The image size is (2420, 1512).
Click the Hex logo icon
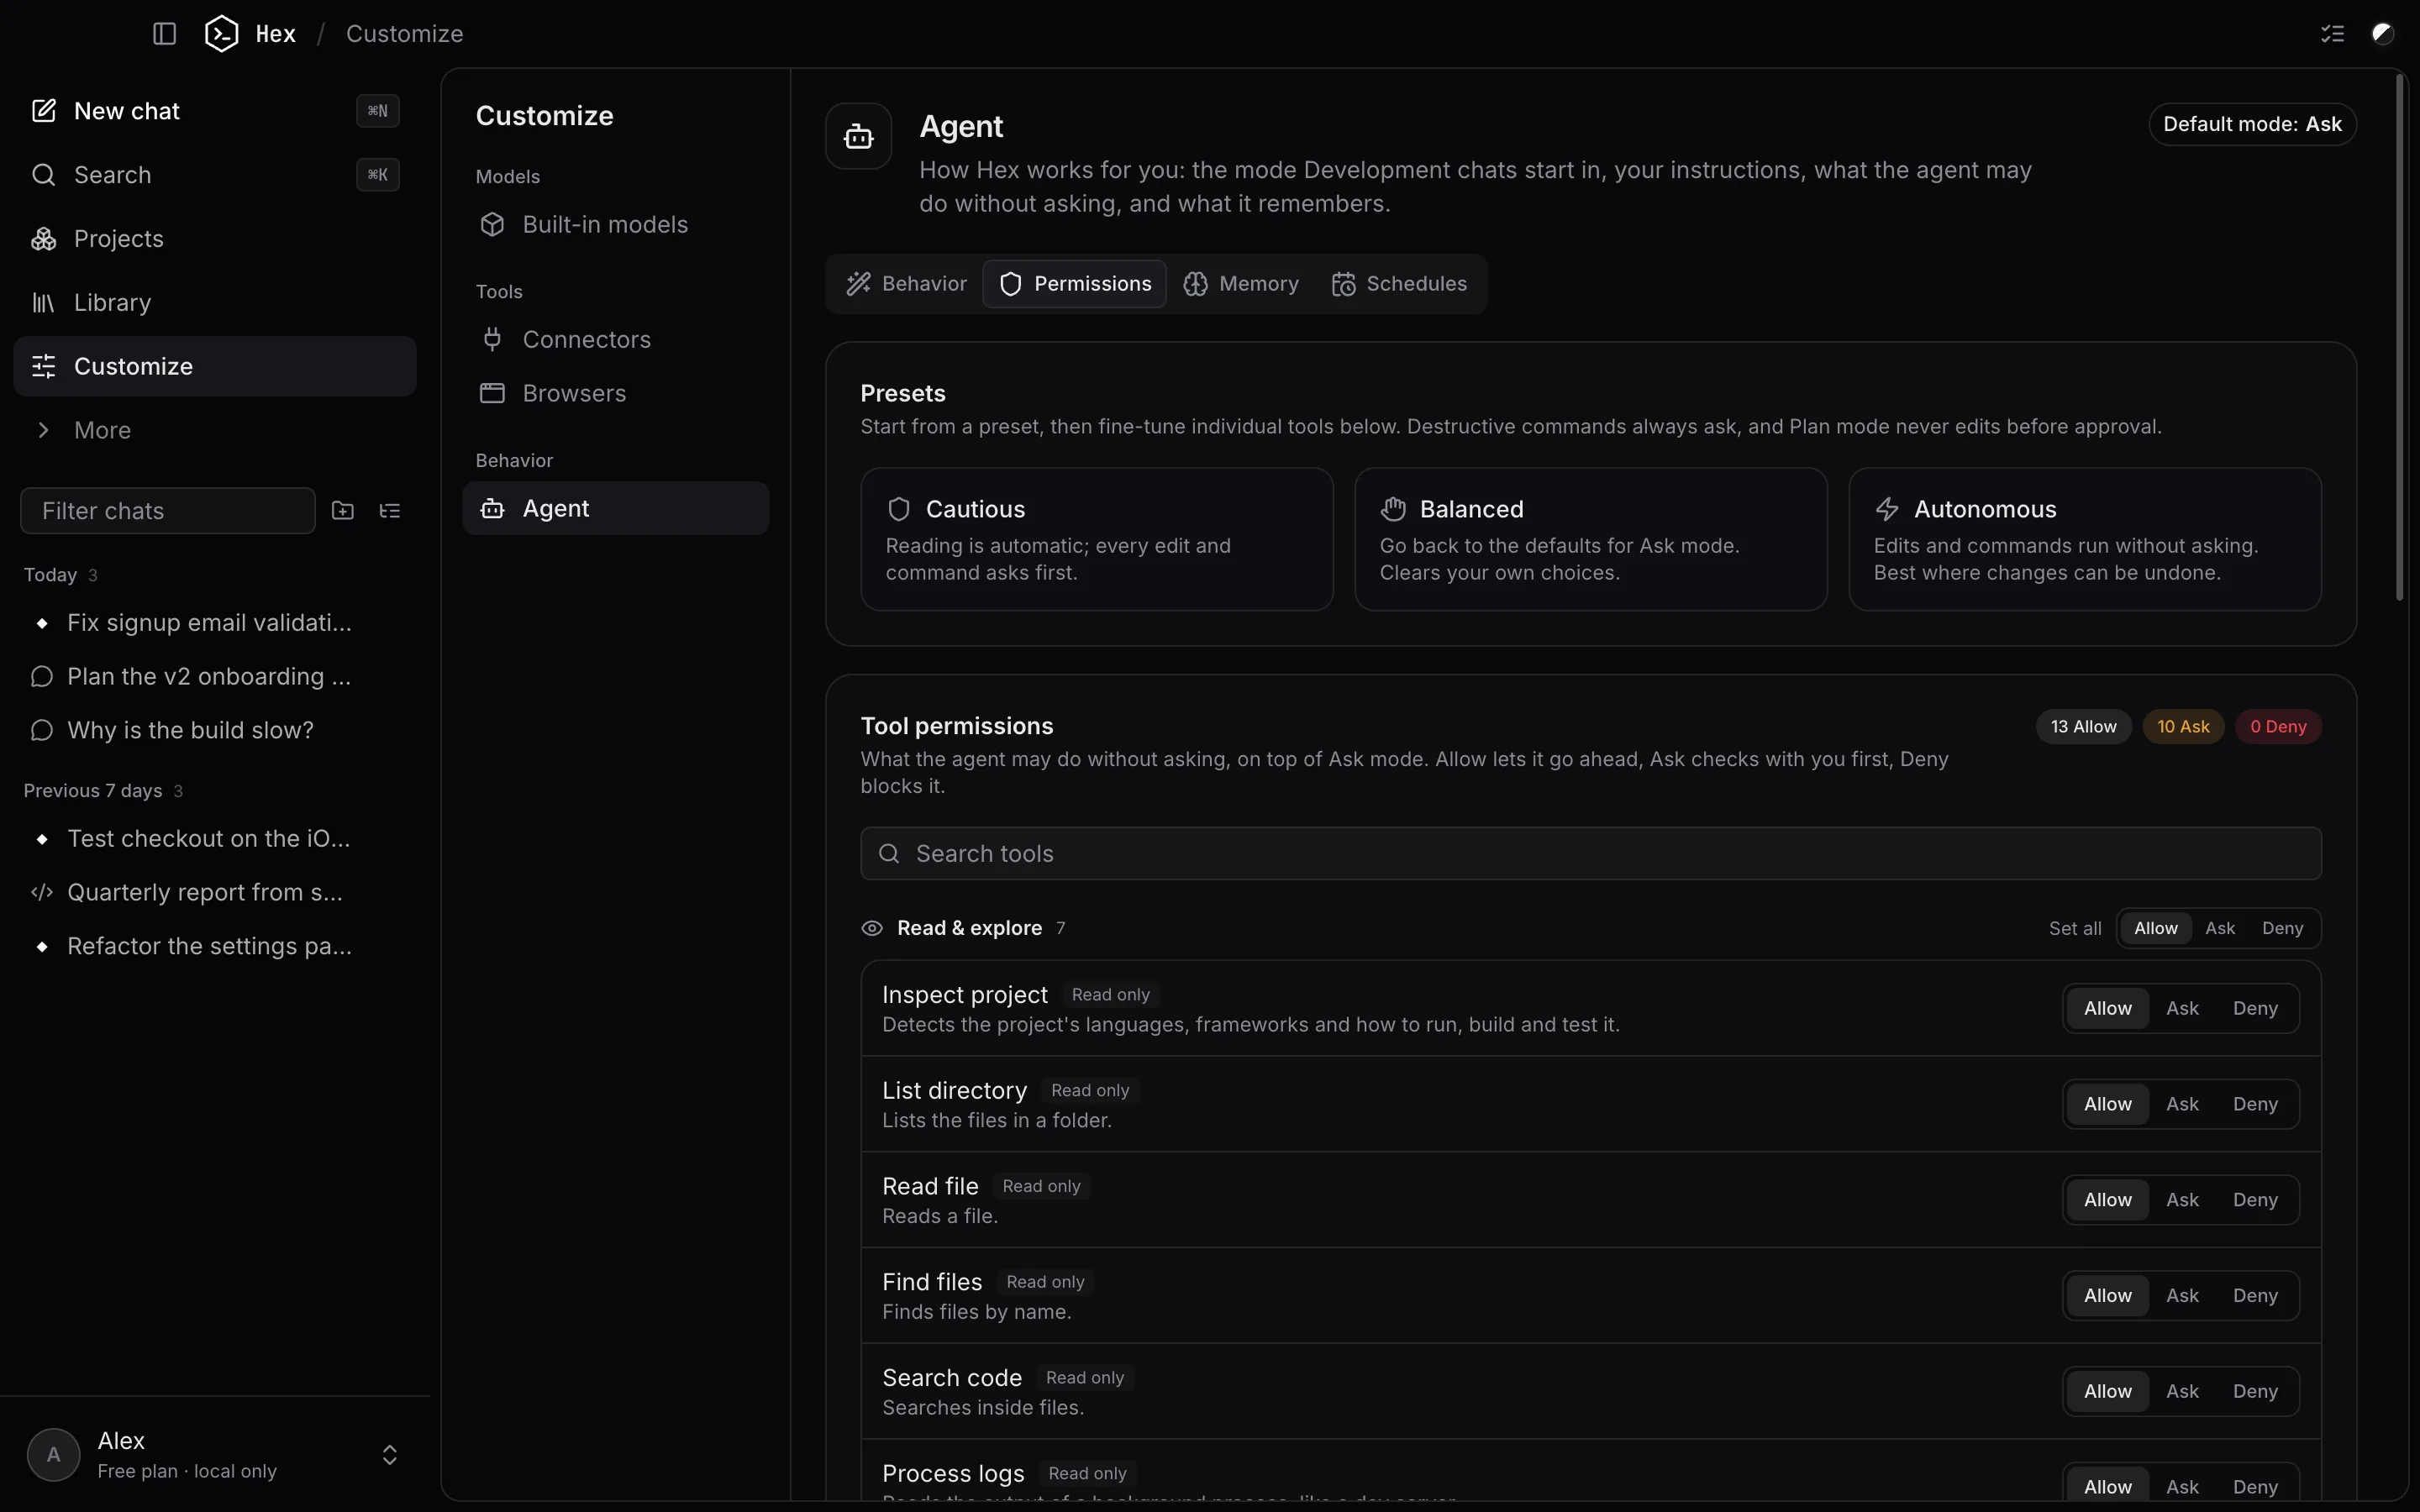(221, 34)
